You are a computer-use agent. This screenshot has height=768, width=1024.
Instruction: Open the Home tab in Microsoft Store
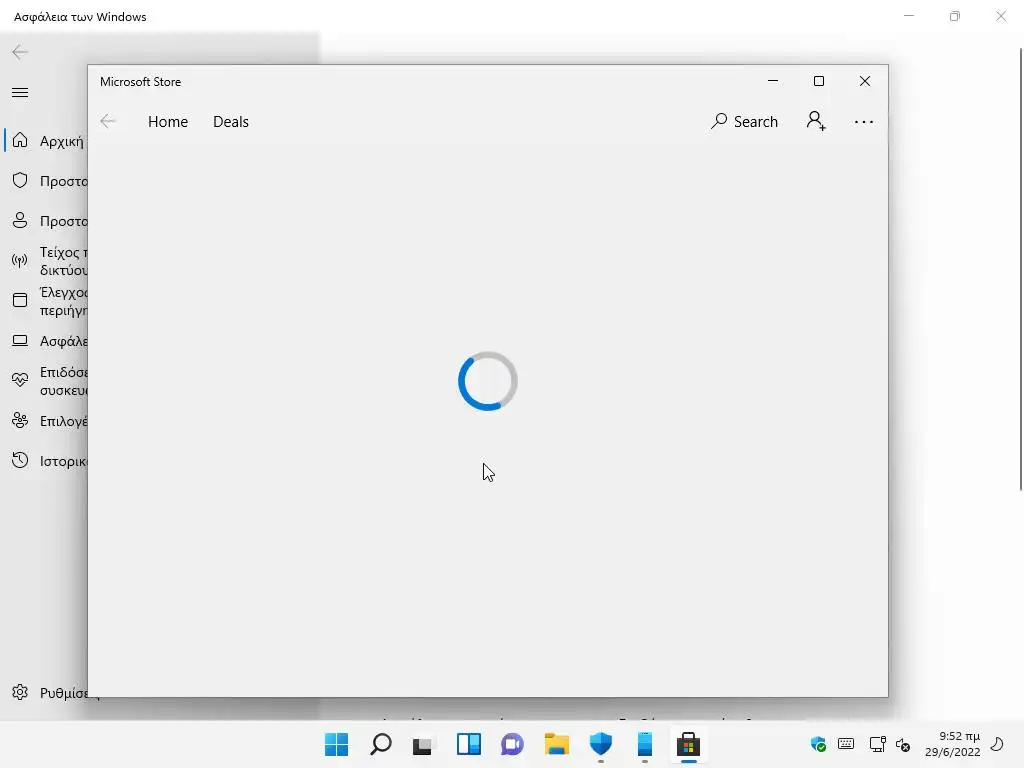[168, 121]
